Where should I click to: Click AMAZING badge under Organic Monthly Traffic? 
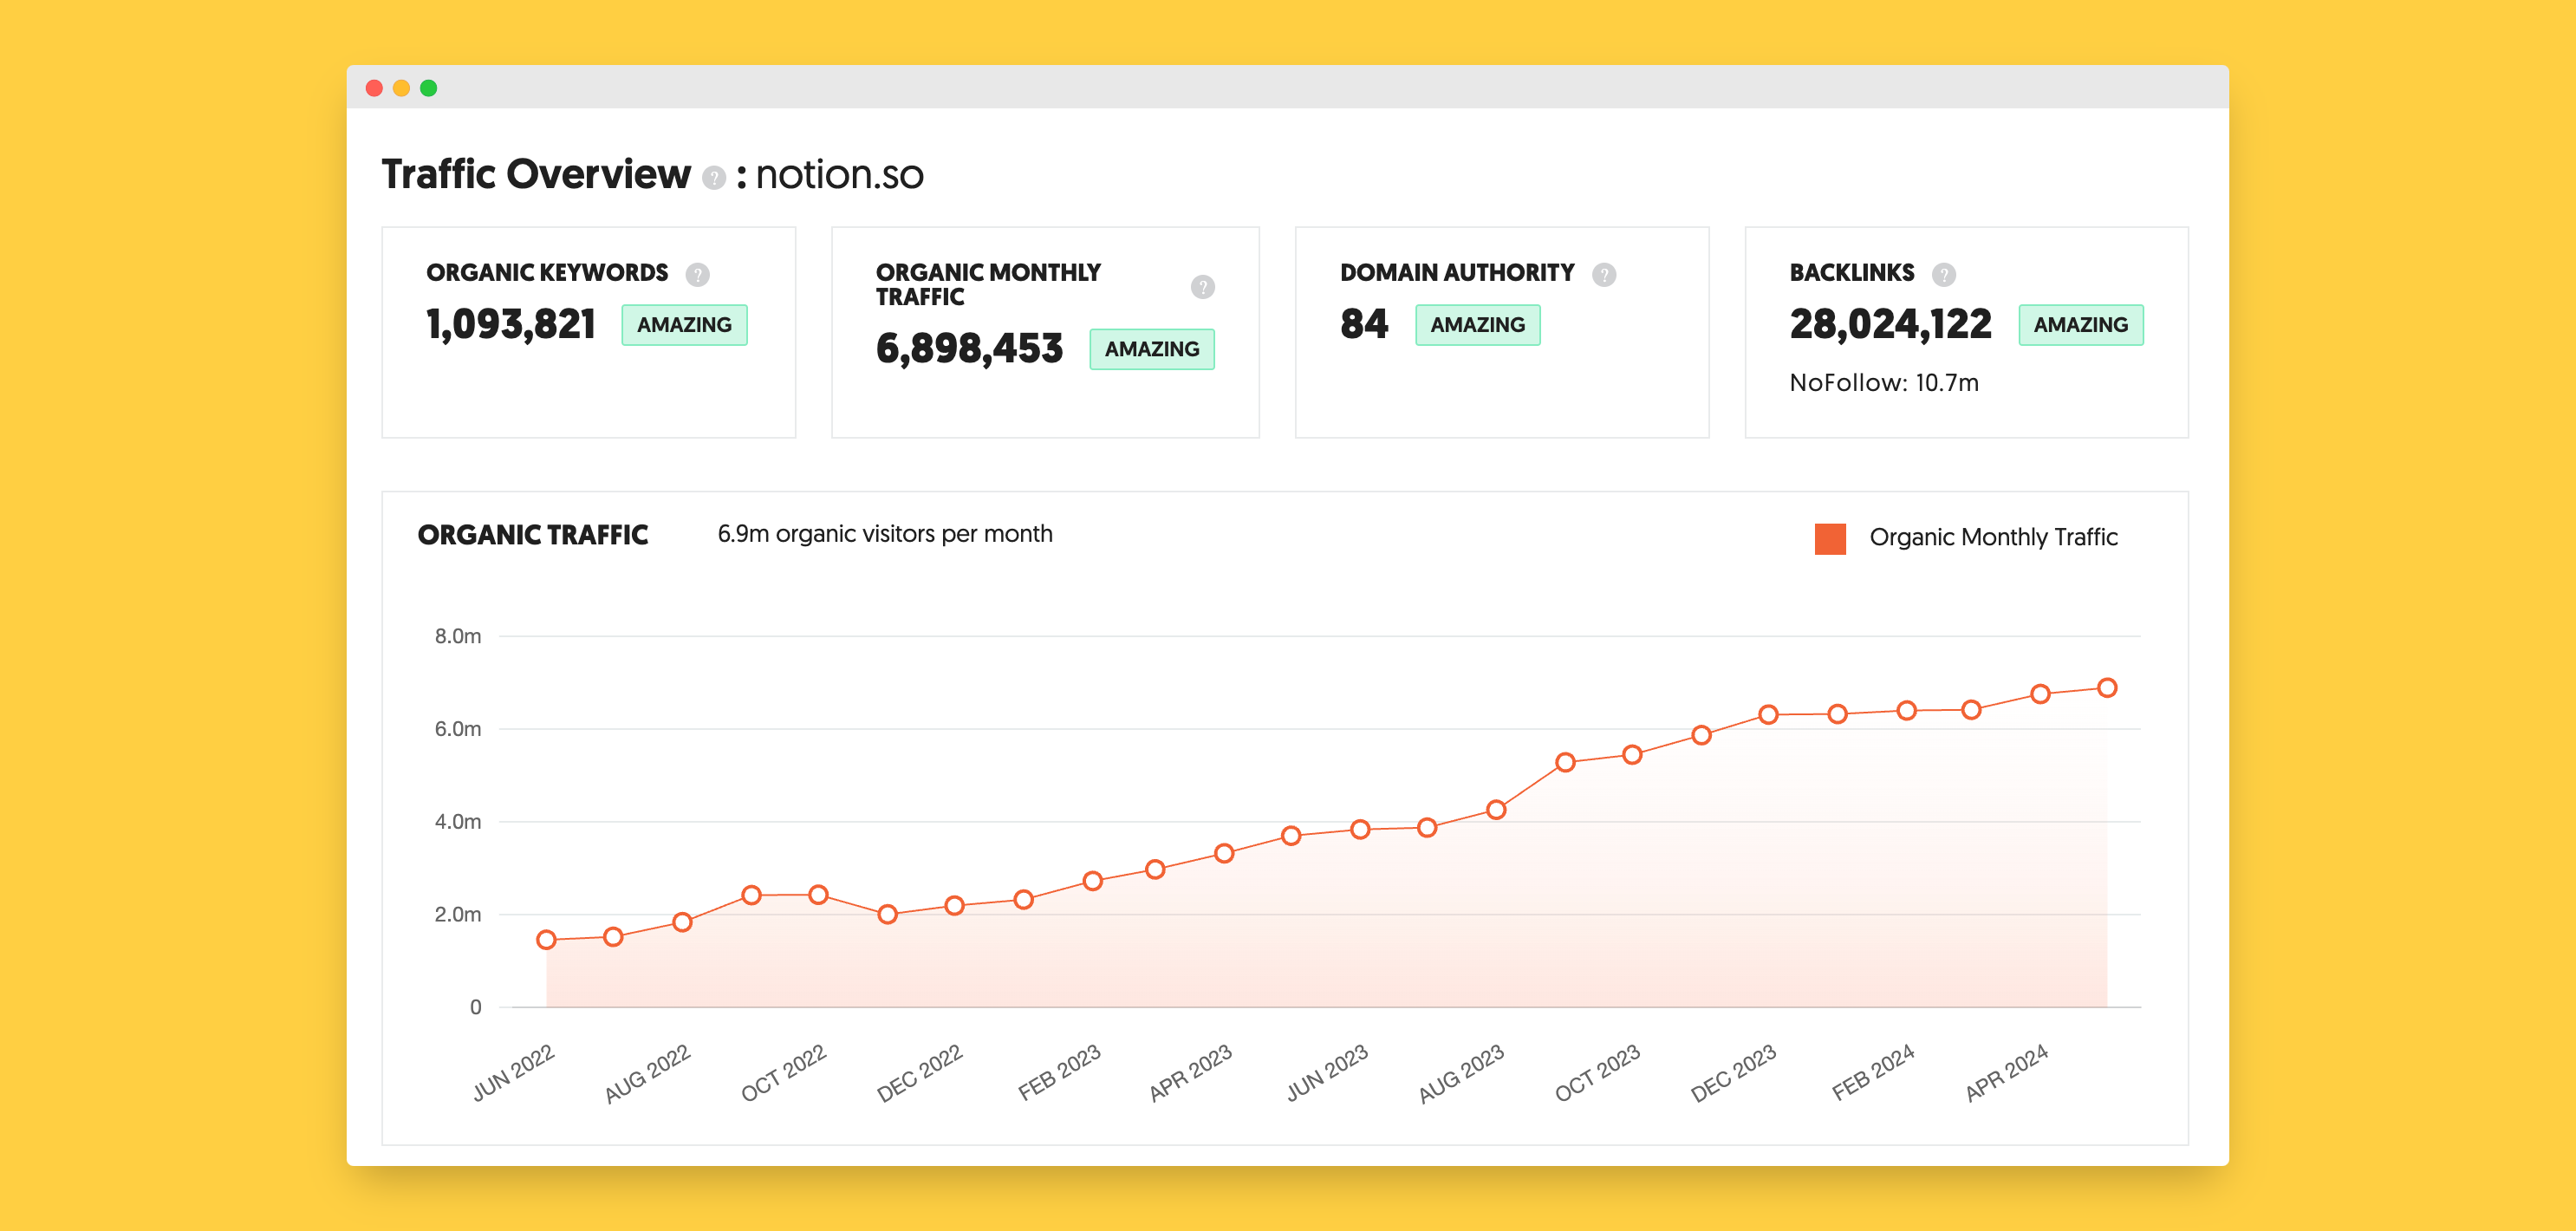[1151, 349]
